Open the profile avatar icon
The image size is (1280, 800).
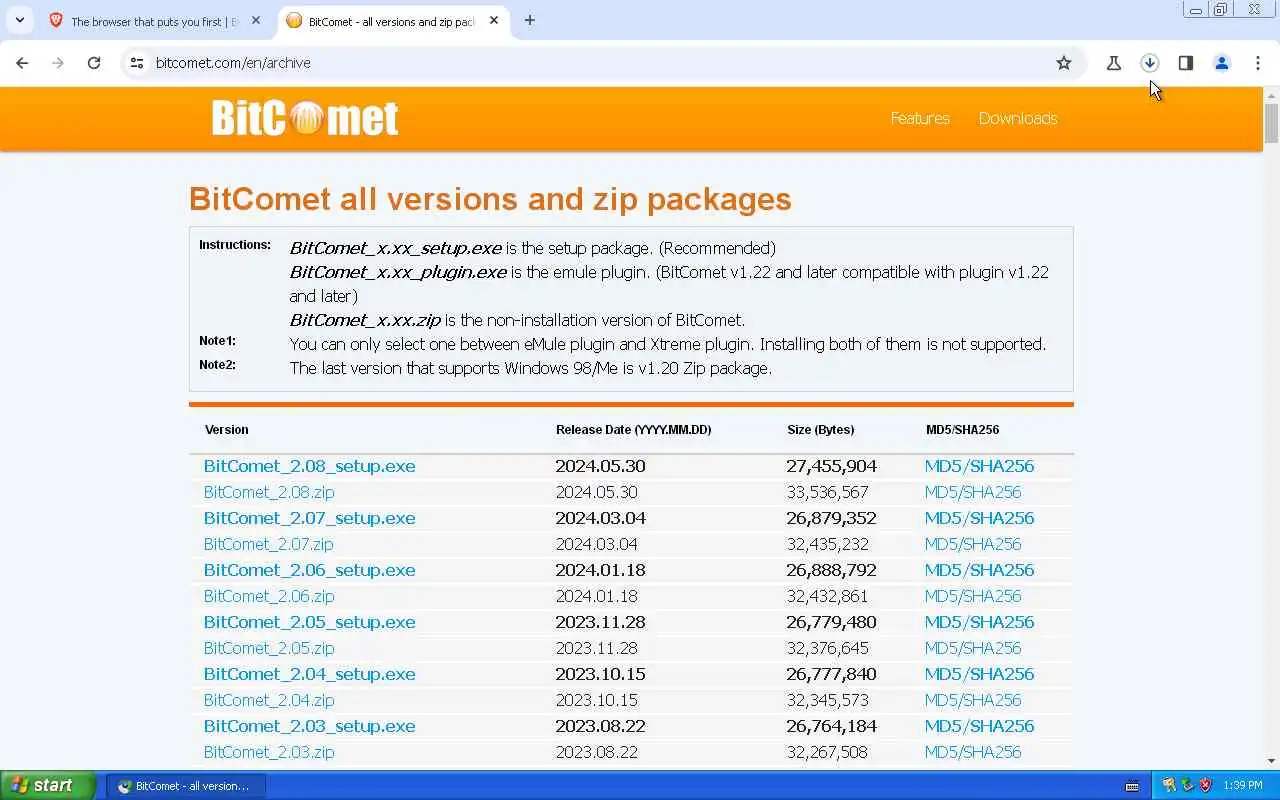coord(1221,63)
